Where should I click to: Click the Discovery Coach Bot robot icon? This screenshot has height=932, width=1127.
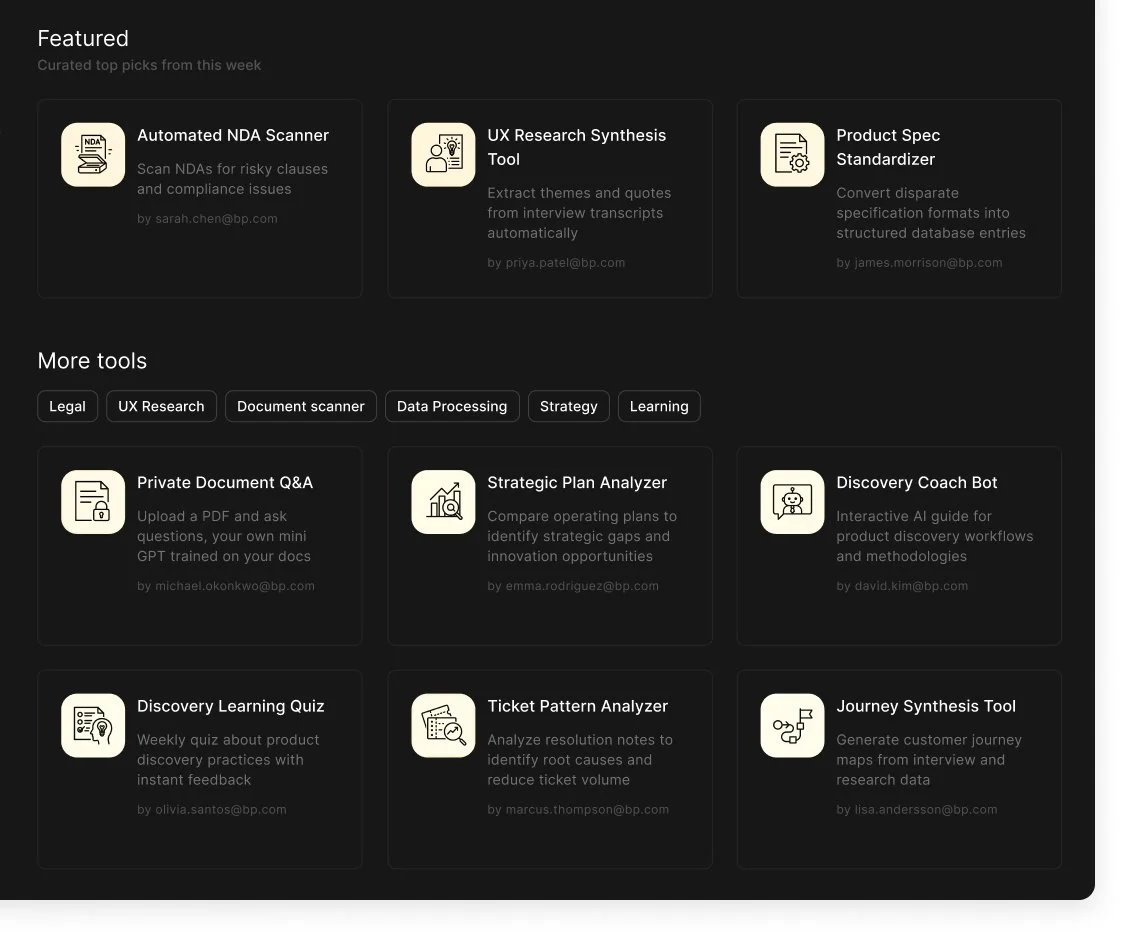click(x=791, y=501)
